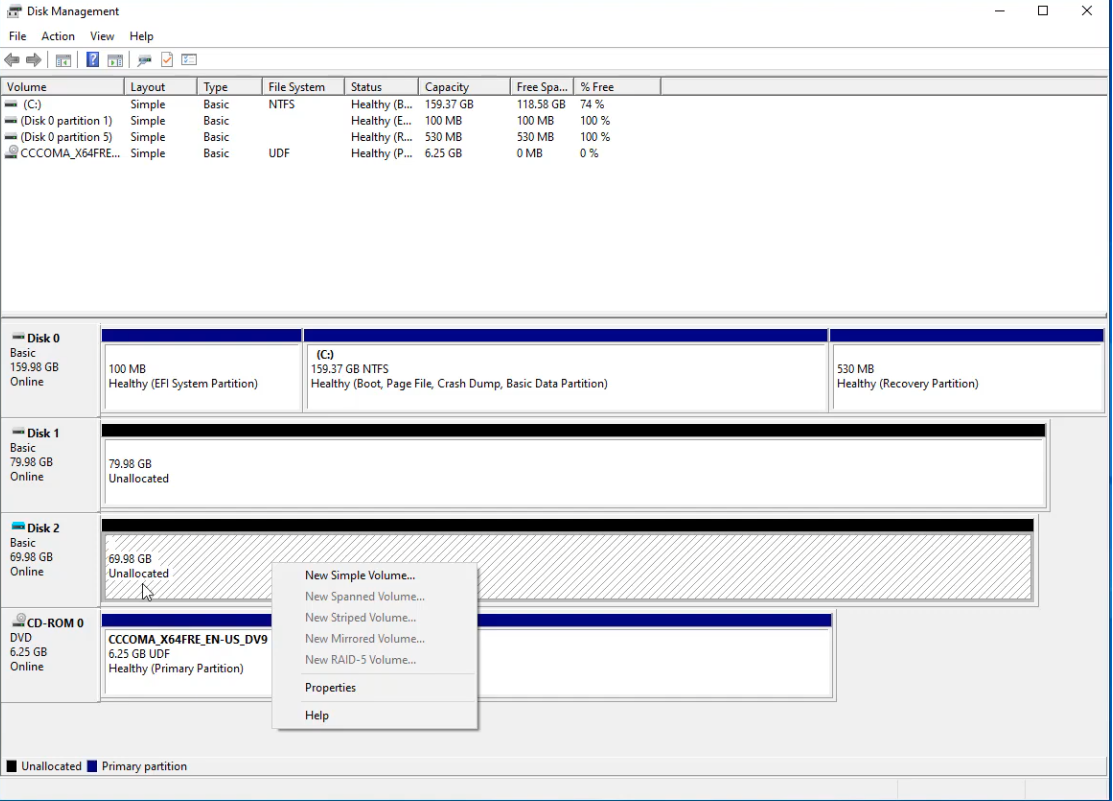Select the CCCOMA_X64FRE... volume row

click(x=331, y=153)
